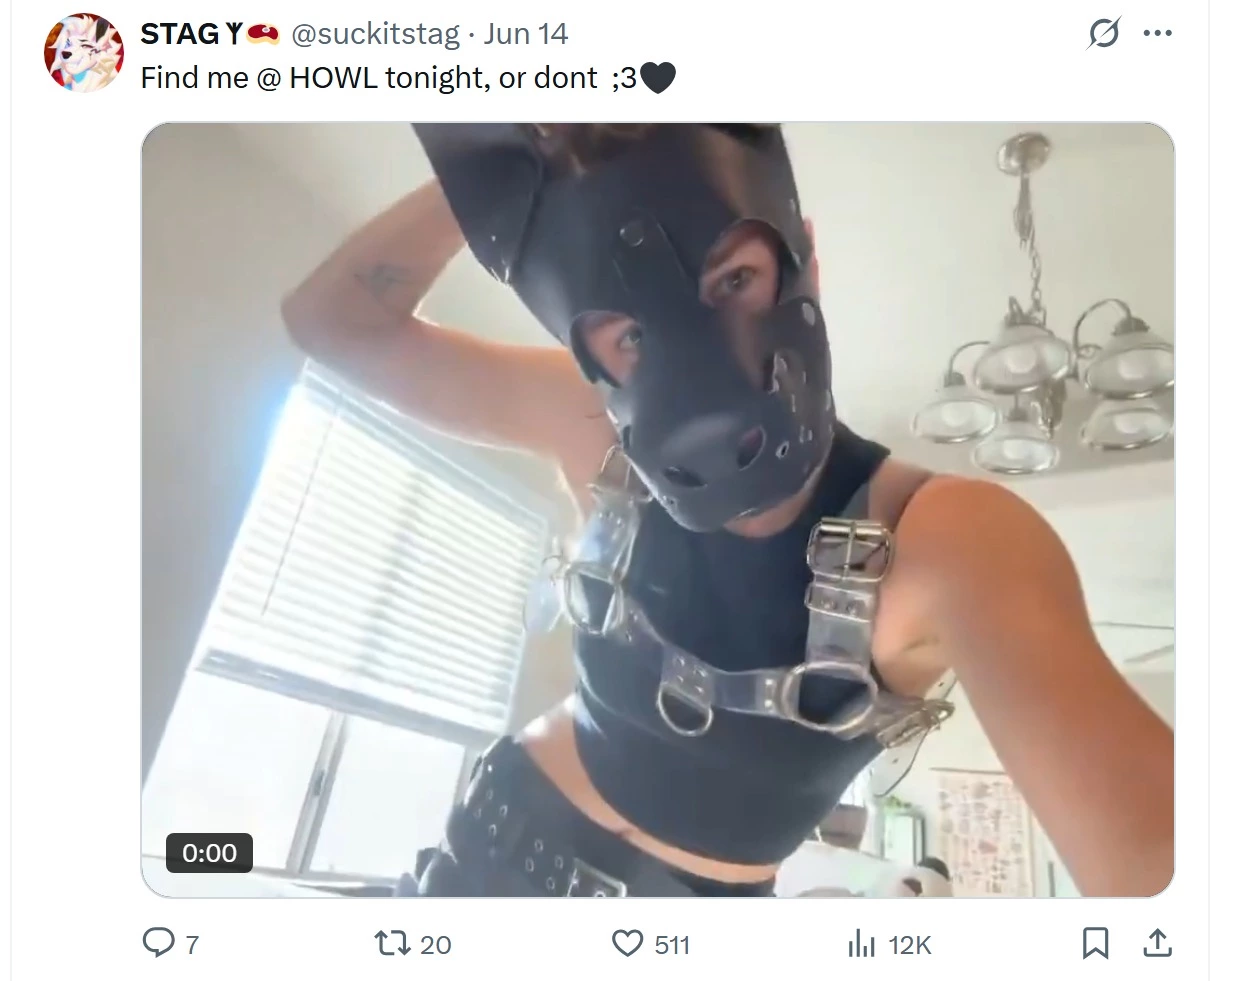Click the tweet text about HOWL tonight
Screen dimensions: 1241x981
(x=408, y=78)
